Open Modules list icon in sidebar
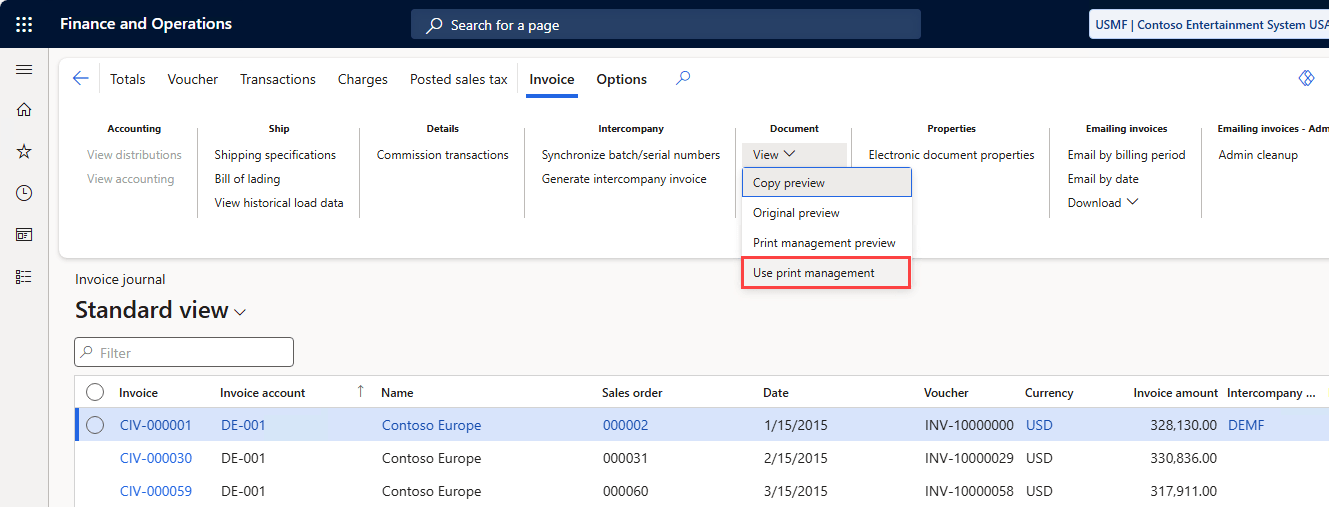 coord(24,277)
